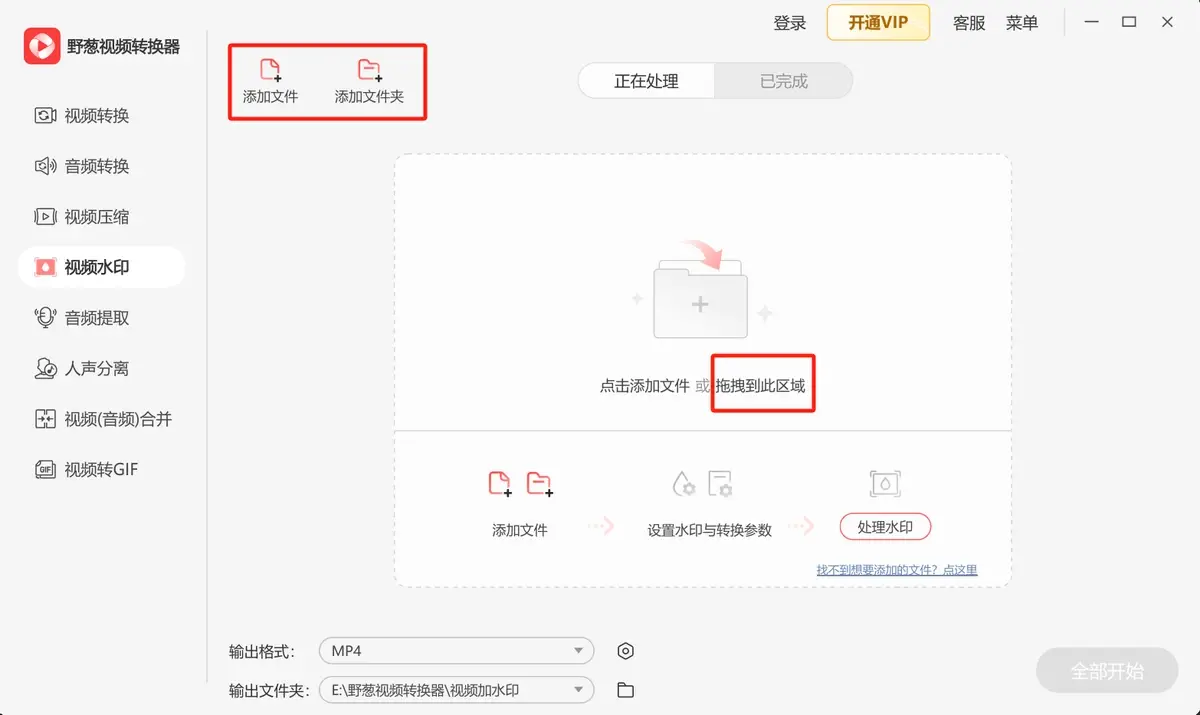Click the 添加文件 label in the step guide
Screen dimensions: 1200x715
click(x=520, y=530)
